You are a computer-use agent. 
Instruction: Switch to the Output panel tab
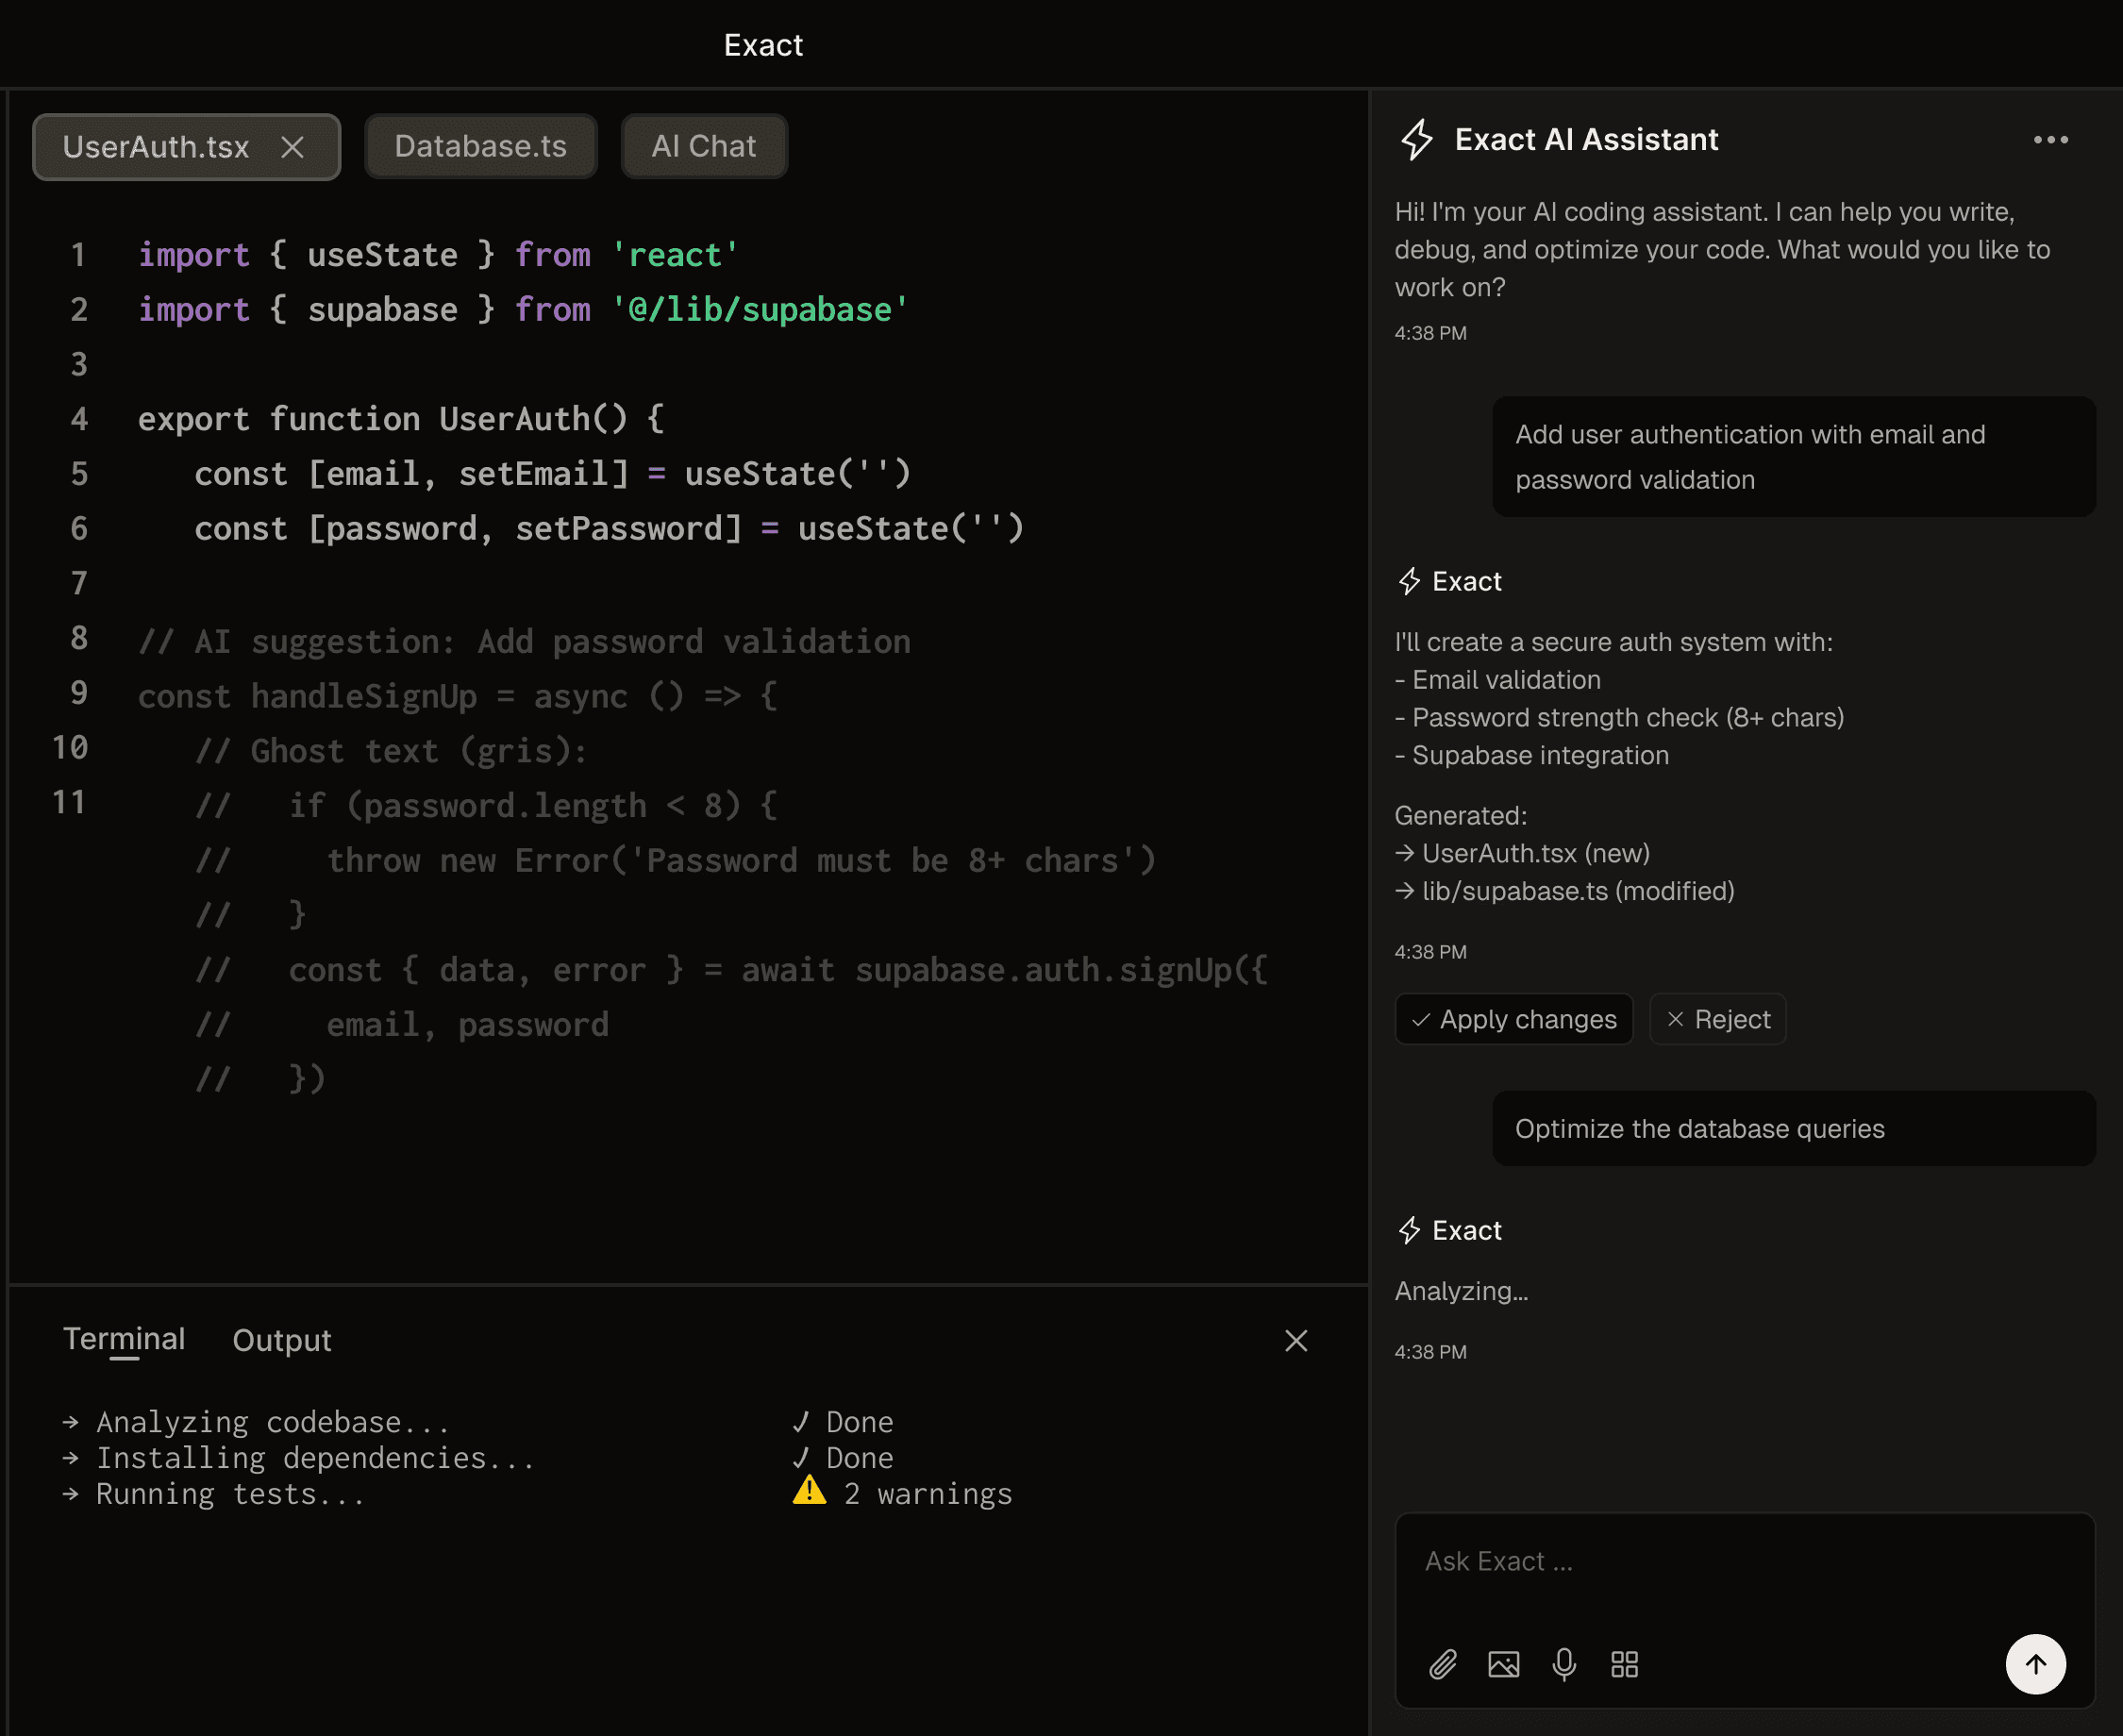pos(281,1340)
